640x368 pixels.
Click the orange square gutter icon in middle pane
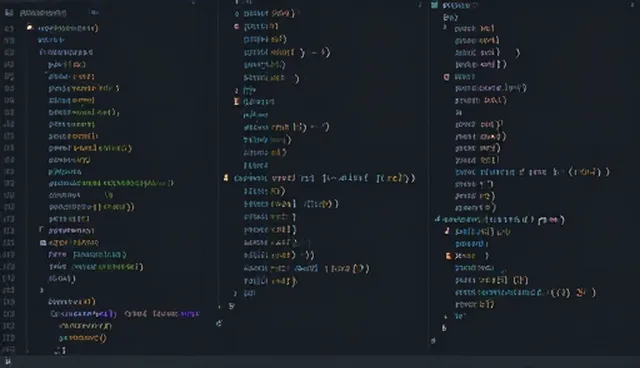(236, 101)
